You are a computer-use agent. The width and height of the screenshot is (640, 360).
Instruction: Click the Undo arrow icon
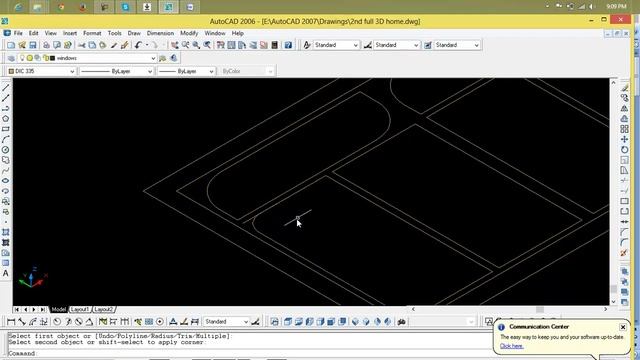click(138, 45)
